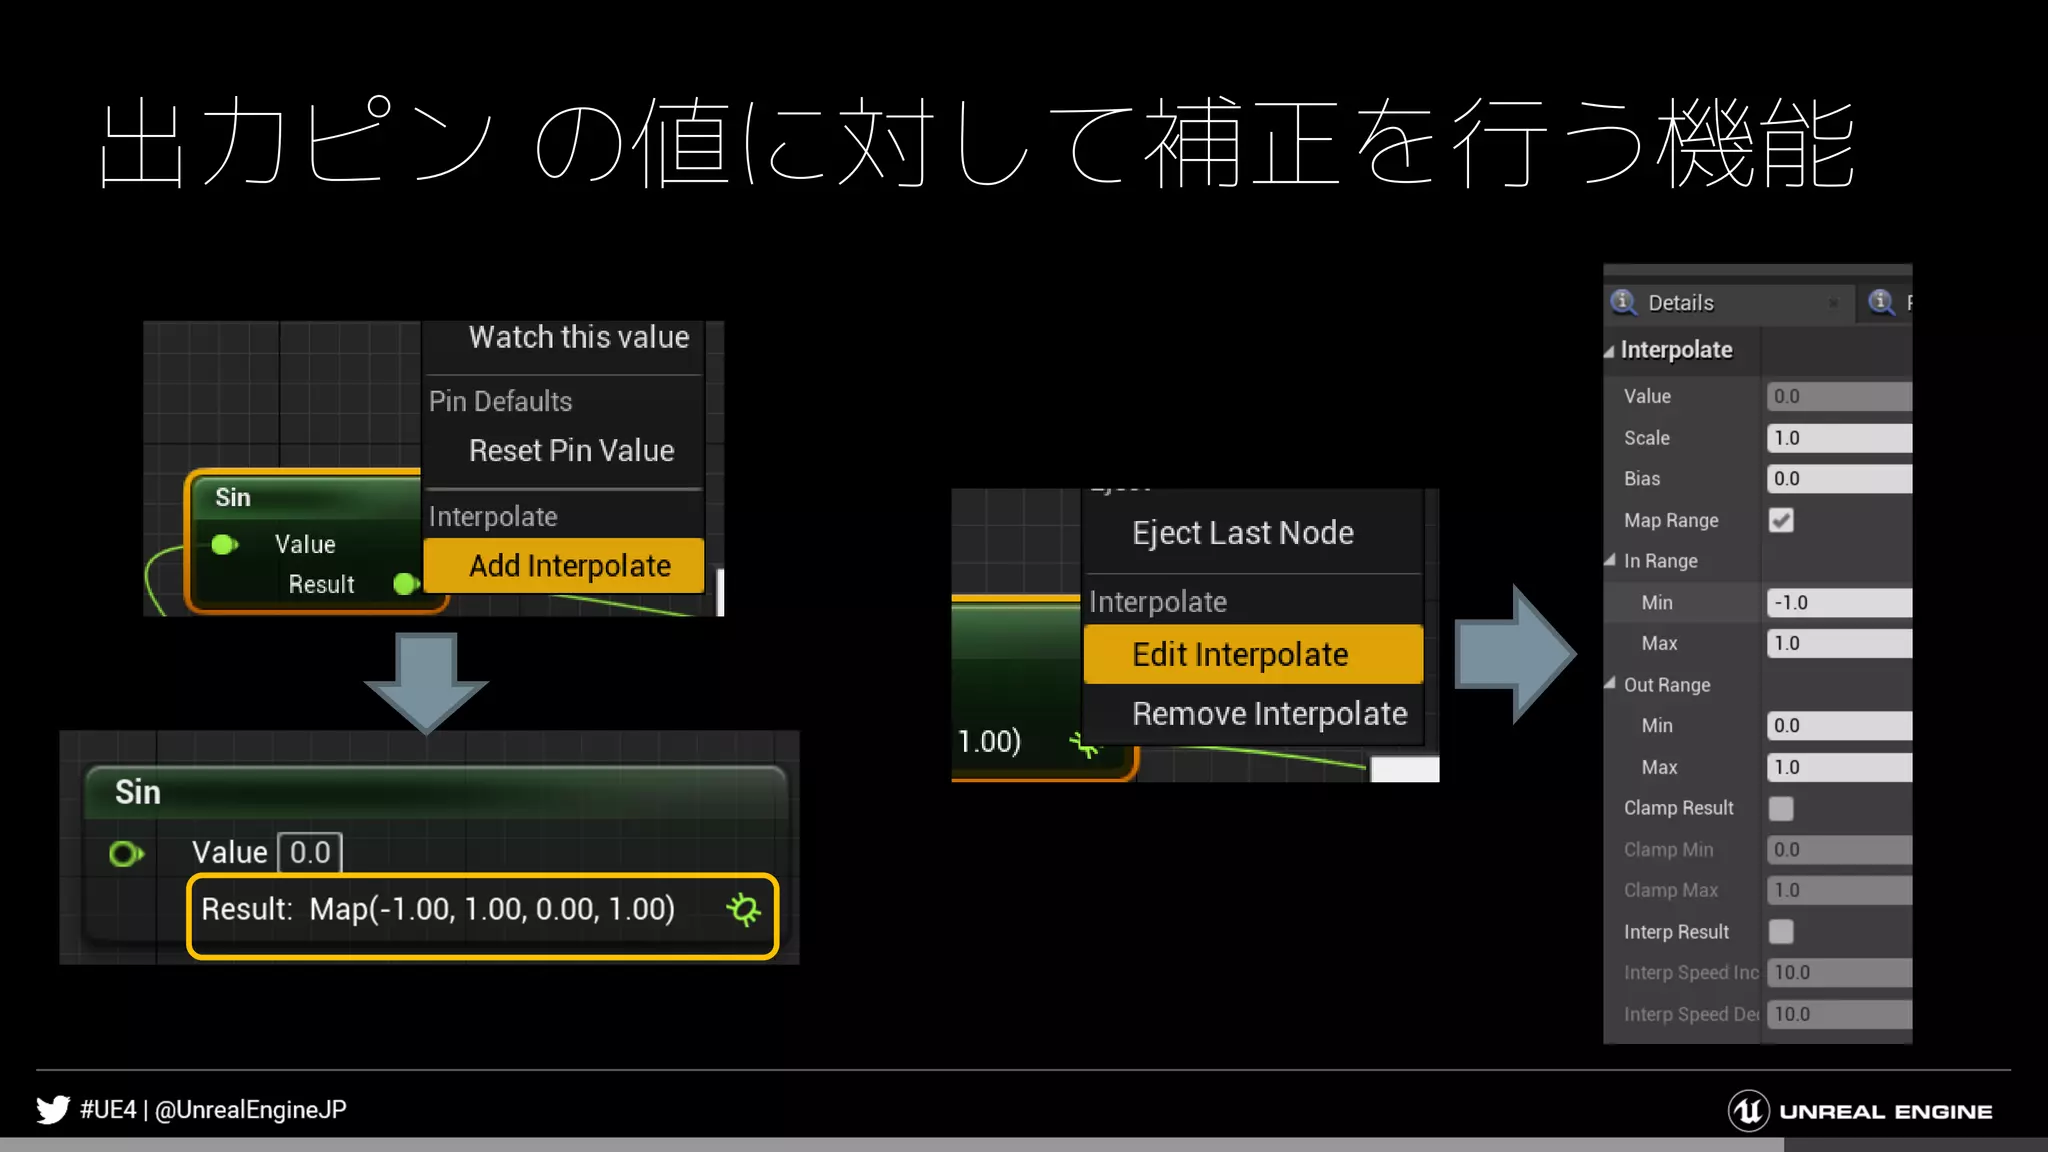Enable the Clamp Result checkbox
Viewport: 2048px width, 1152px height.
tap(1781, 808)
